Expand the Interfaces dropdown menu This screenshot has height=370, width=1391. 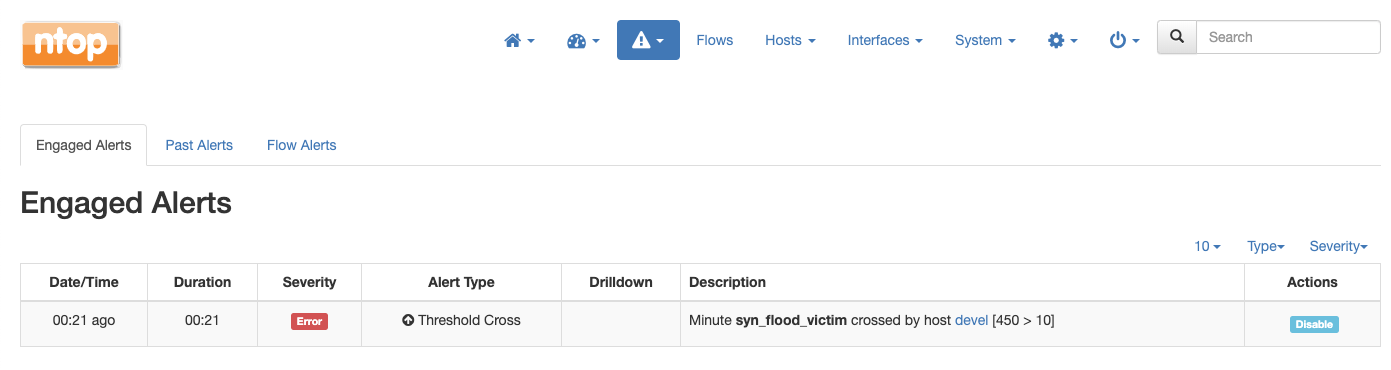885,40
